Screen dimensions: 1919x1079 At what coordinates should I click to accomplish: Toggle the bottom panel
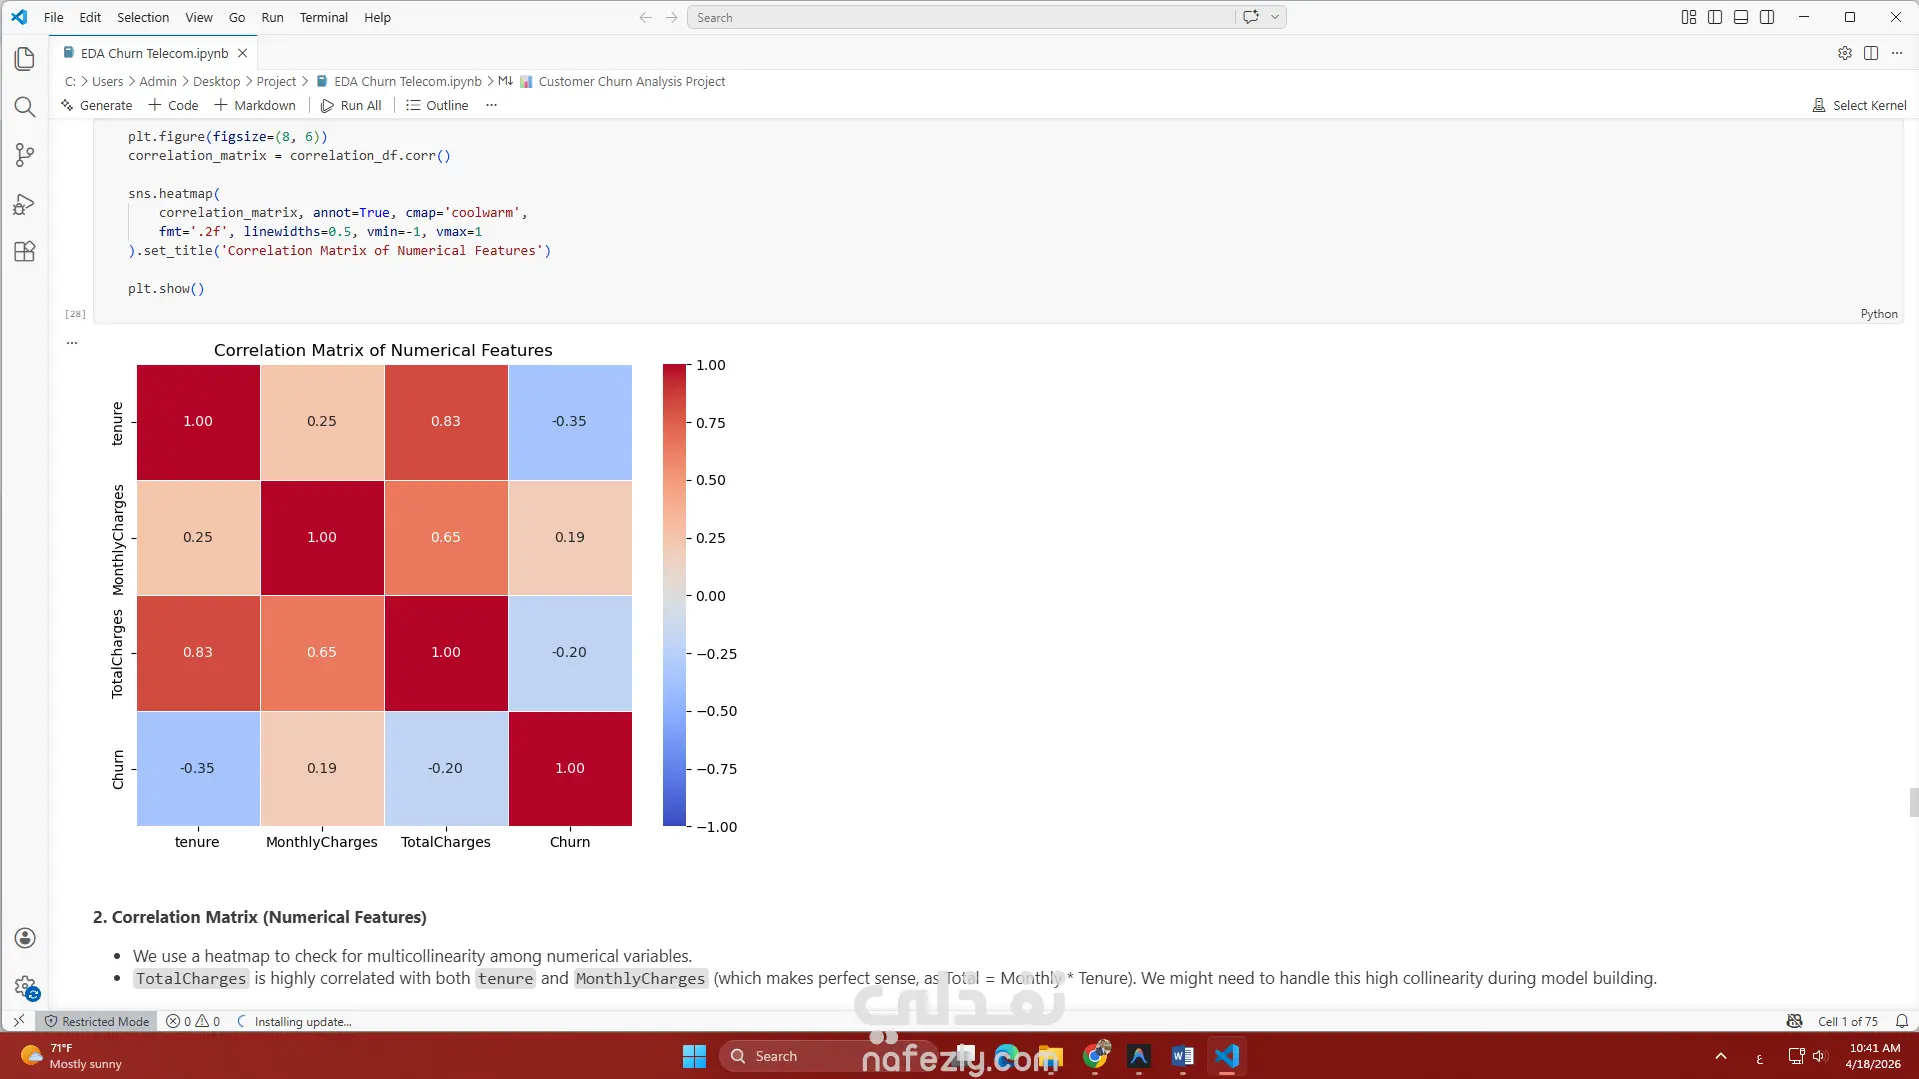(1741, 17)
